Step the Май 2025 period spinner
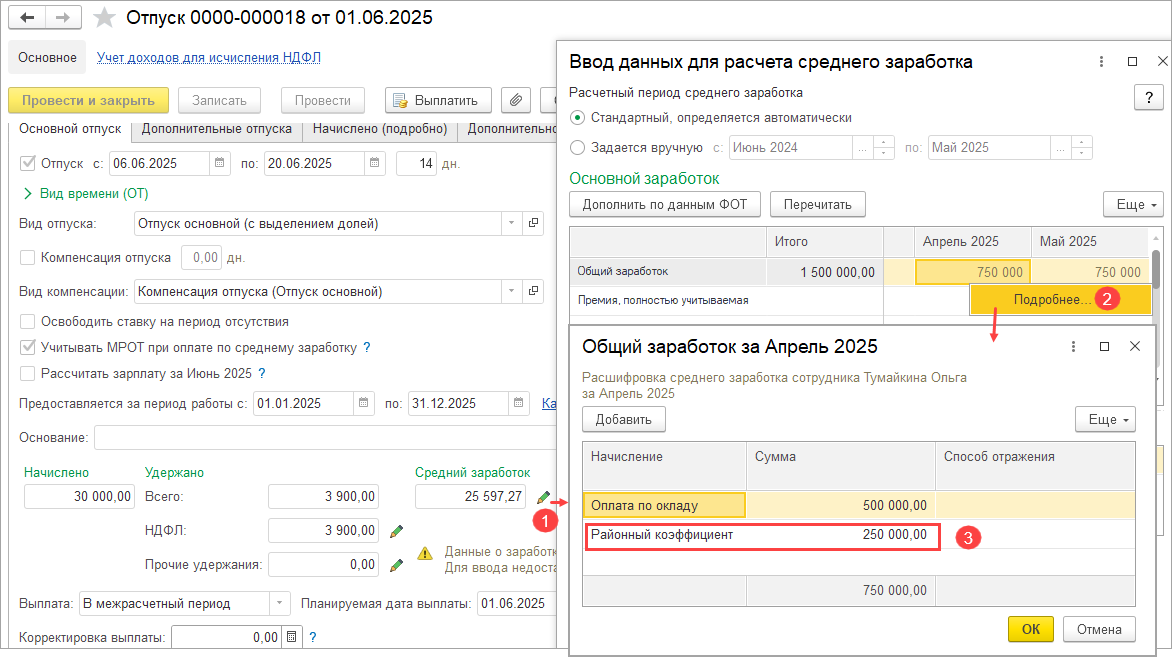This screenshot has width=1172, height=657. (x=1082, y=148)
